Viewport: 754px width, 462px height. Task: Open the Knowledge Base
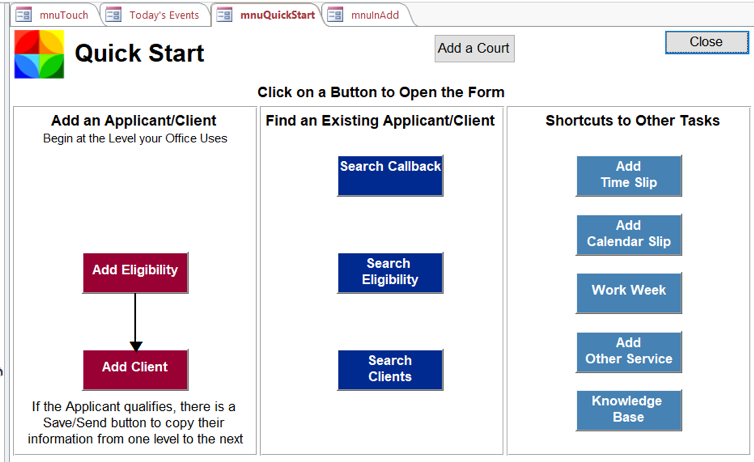(629, 409)
